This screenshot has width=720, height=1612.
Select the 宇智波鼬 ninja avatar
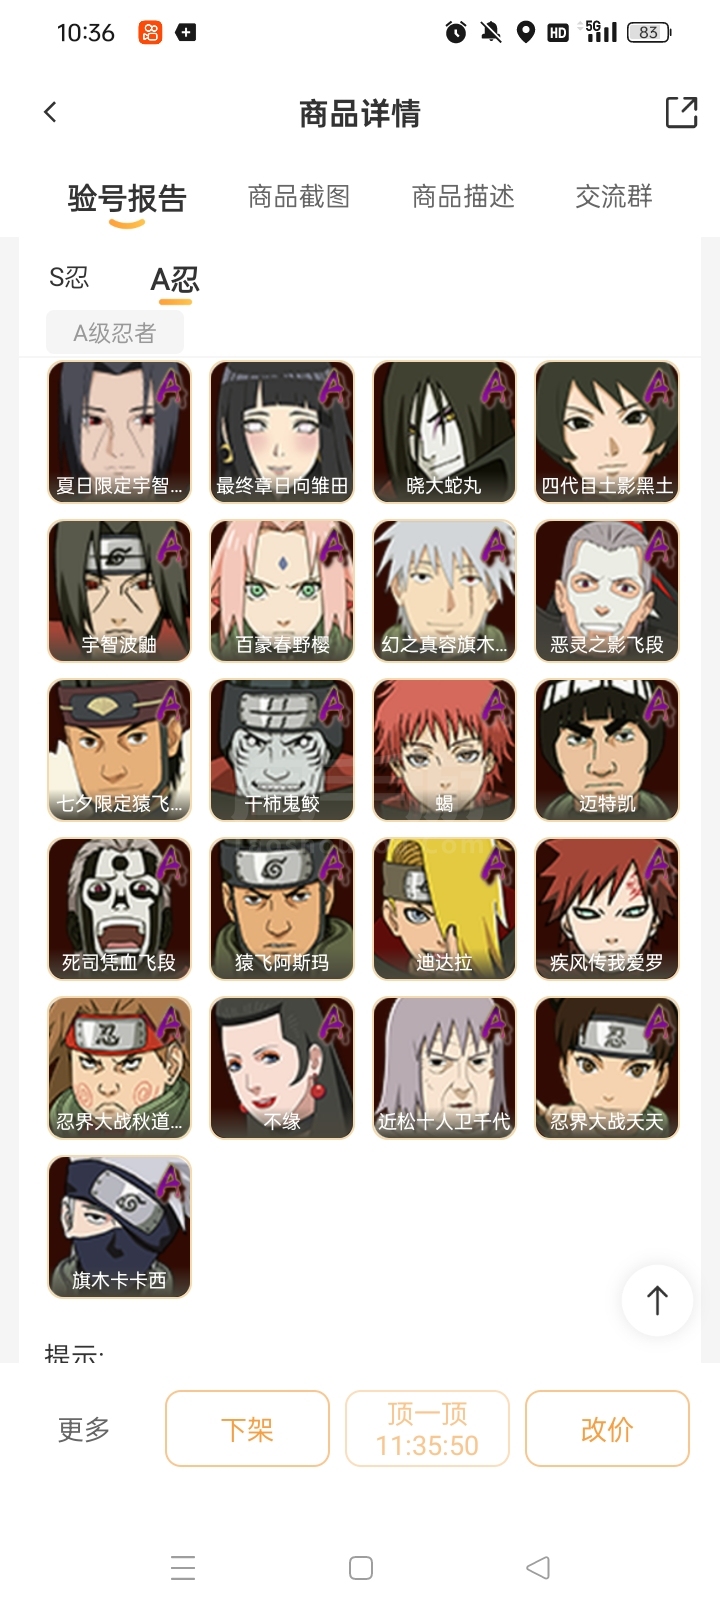point(119,591)
